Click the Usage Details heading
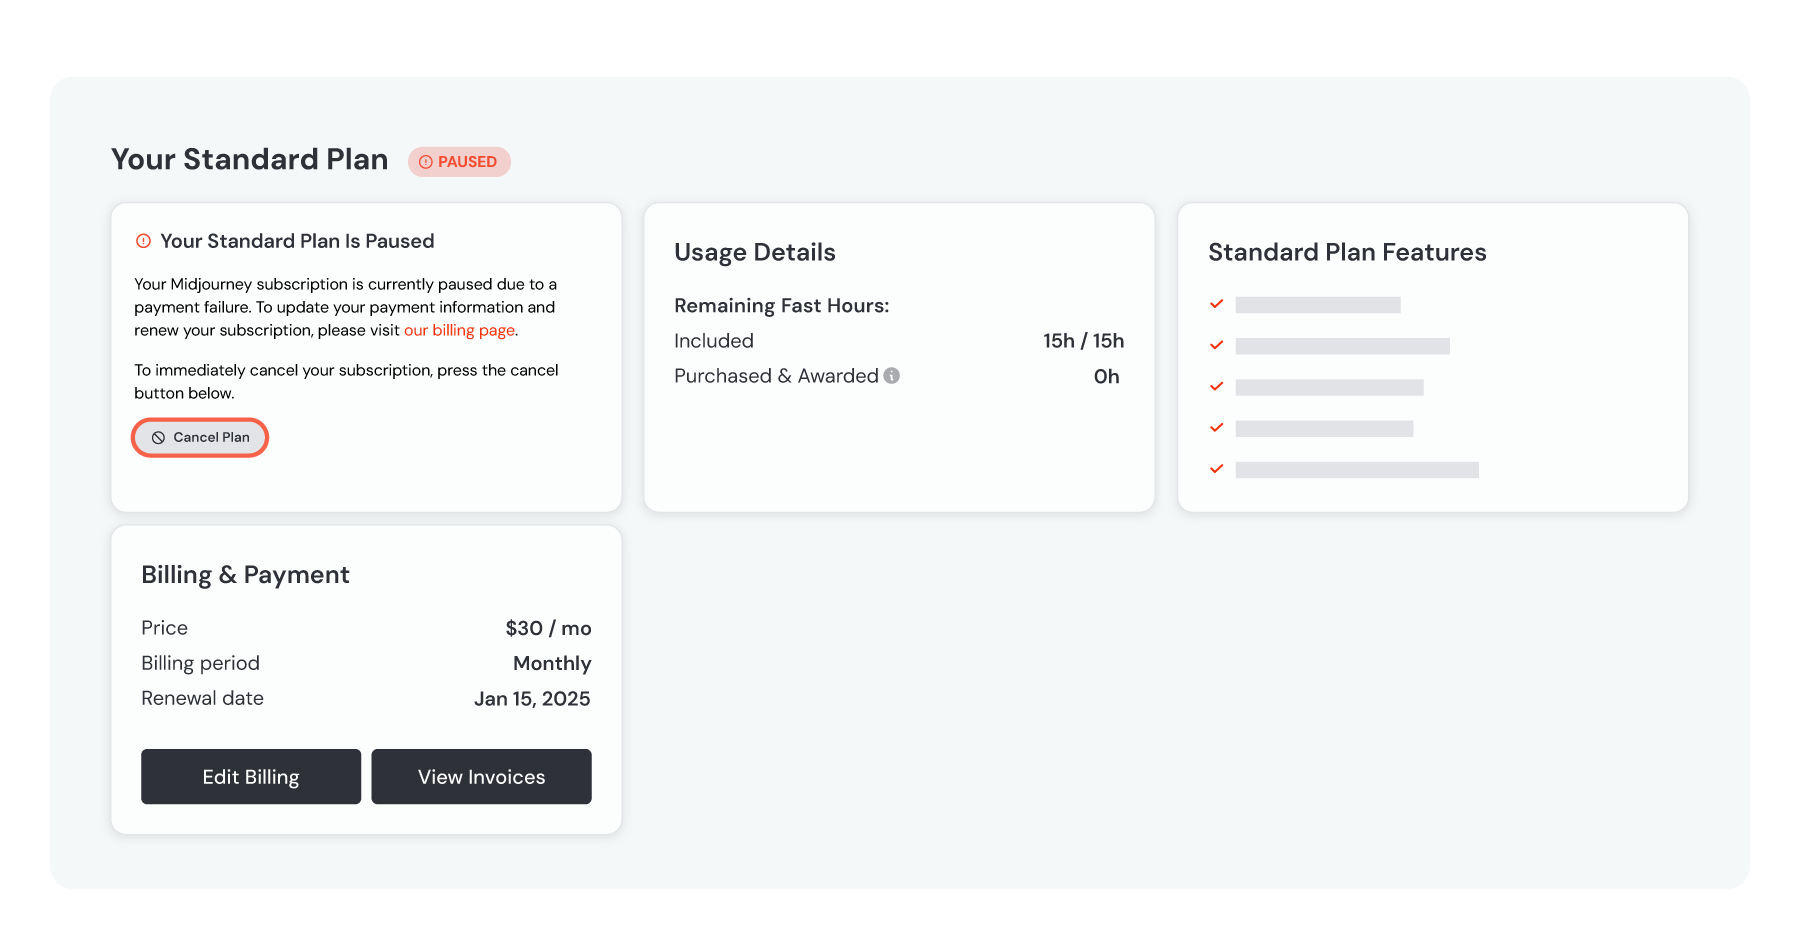The width and height of the screenshot is (1800, 950). point(755,253)
